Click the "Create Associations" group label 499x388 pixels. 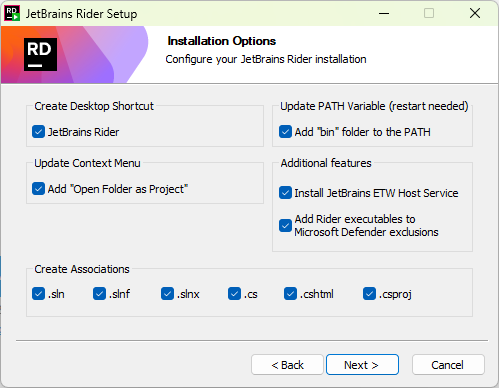click(82, 269)
